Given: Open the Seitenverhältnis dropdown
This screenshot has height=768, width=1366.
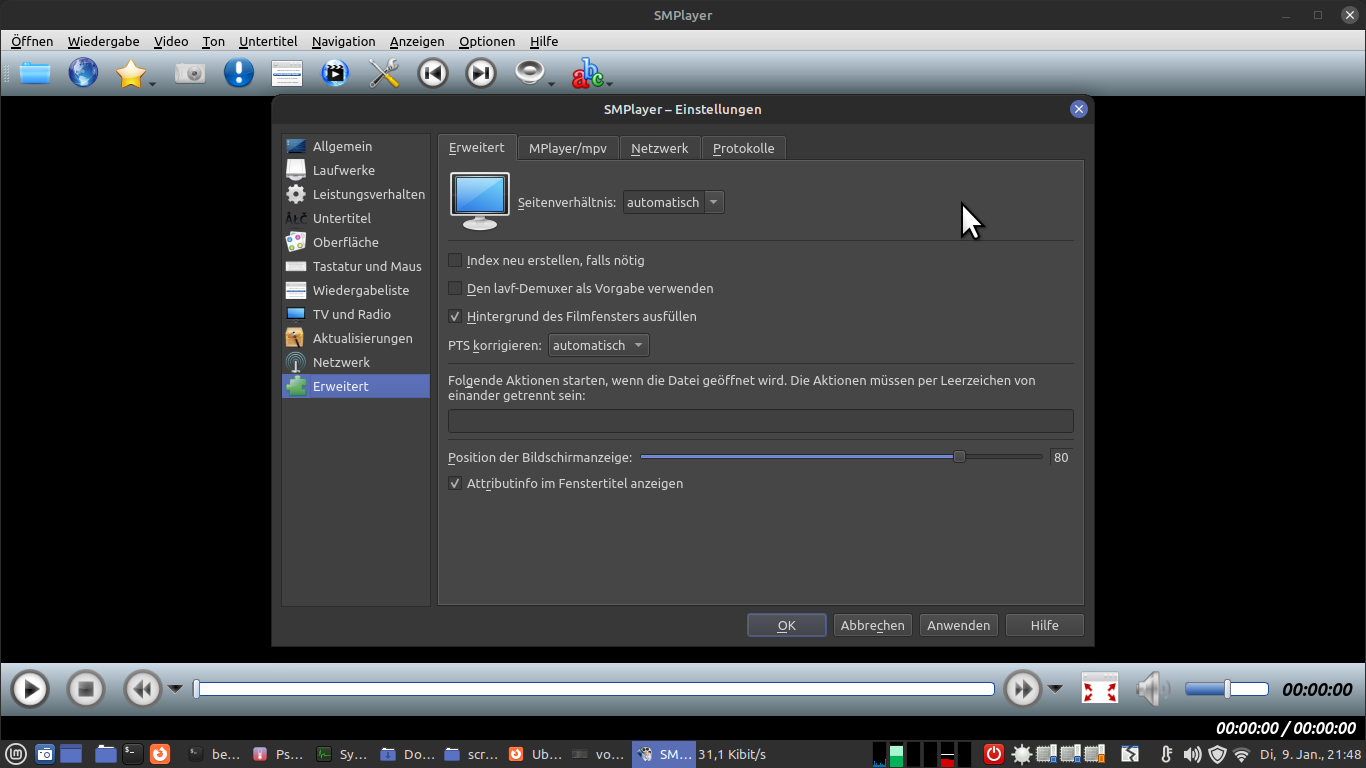Looking at the screenshot, I should tap(673, 202).
